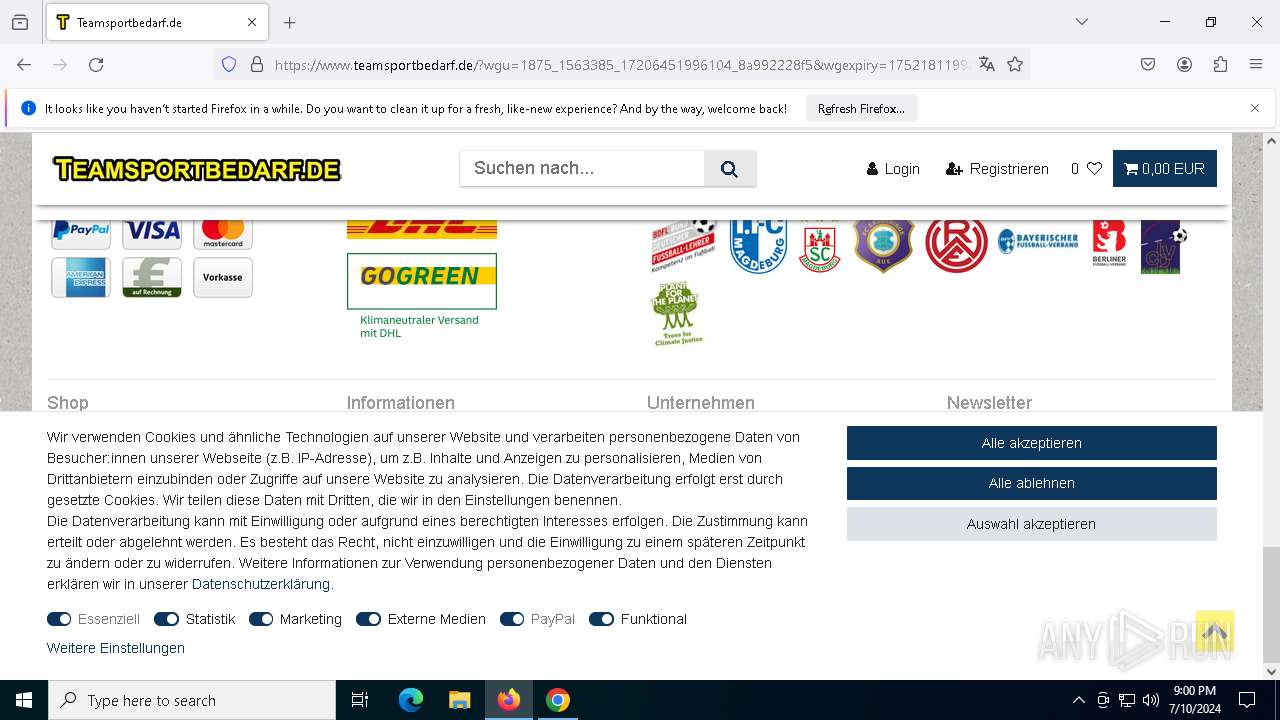This screenshot has height=720, width=1280.
Task: Open a new browser tab
Action: (290, 22)
